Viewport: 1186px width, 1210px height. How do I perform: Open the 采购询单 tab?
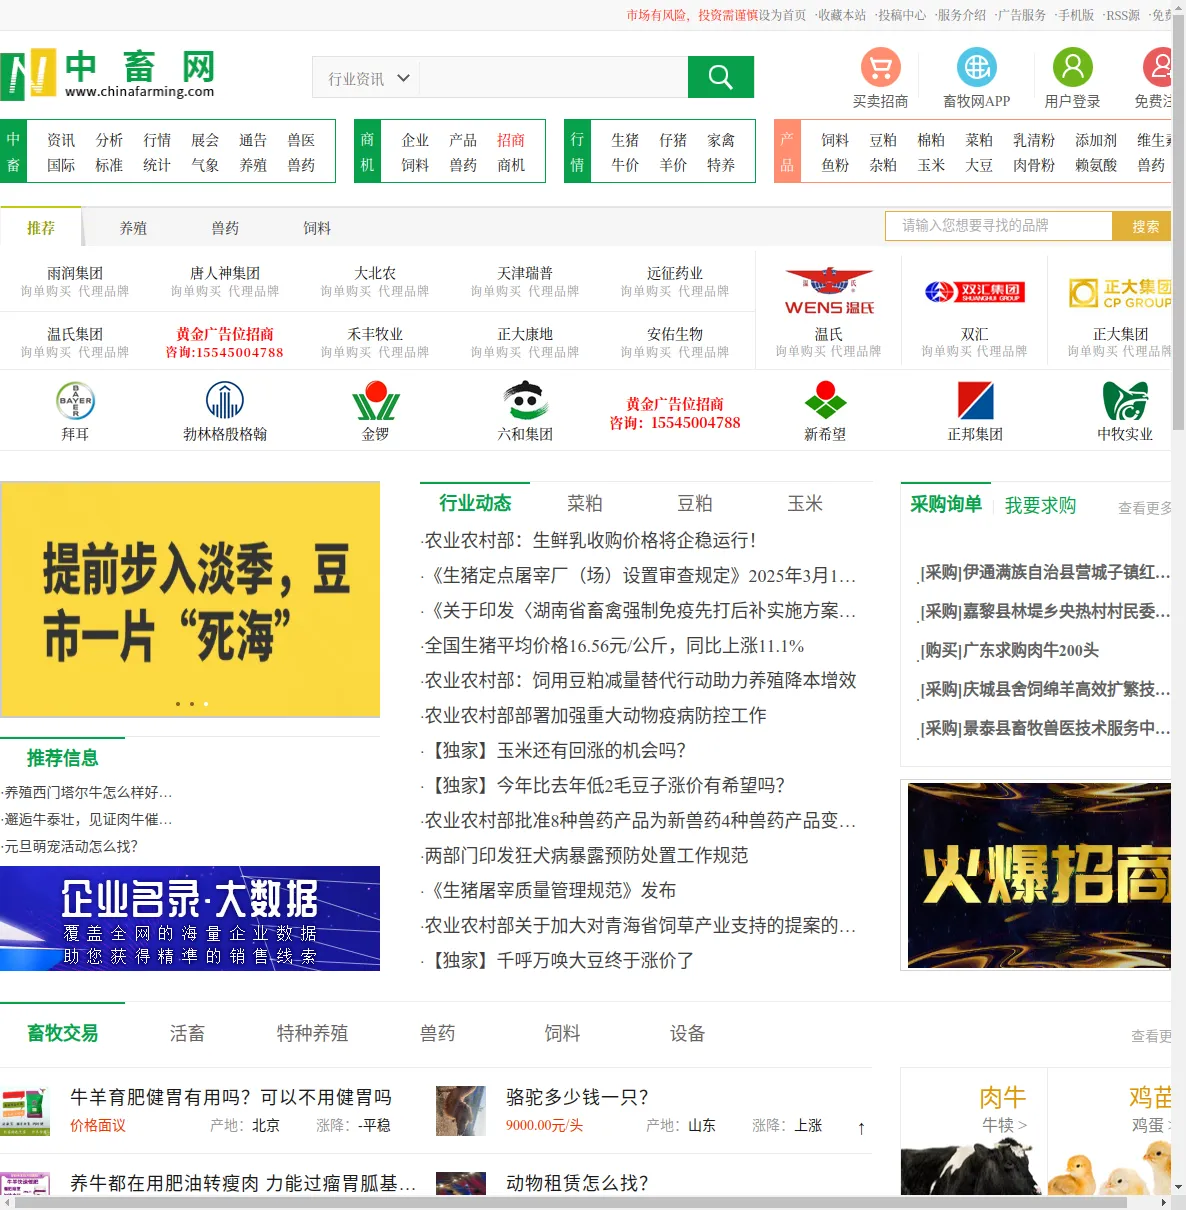click(x=946, y=504)
